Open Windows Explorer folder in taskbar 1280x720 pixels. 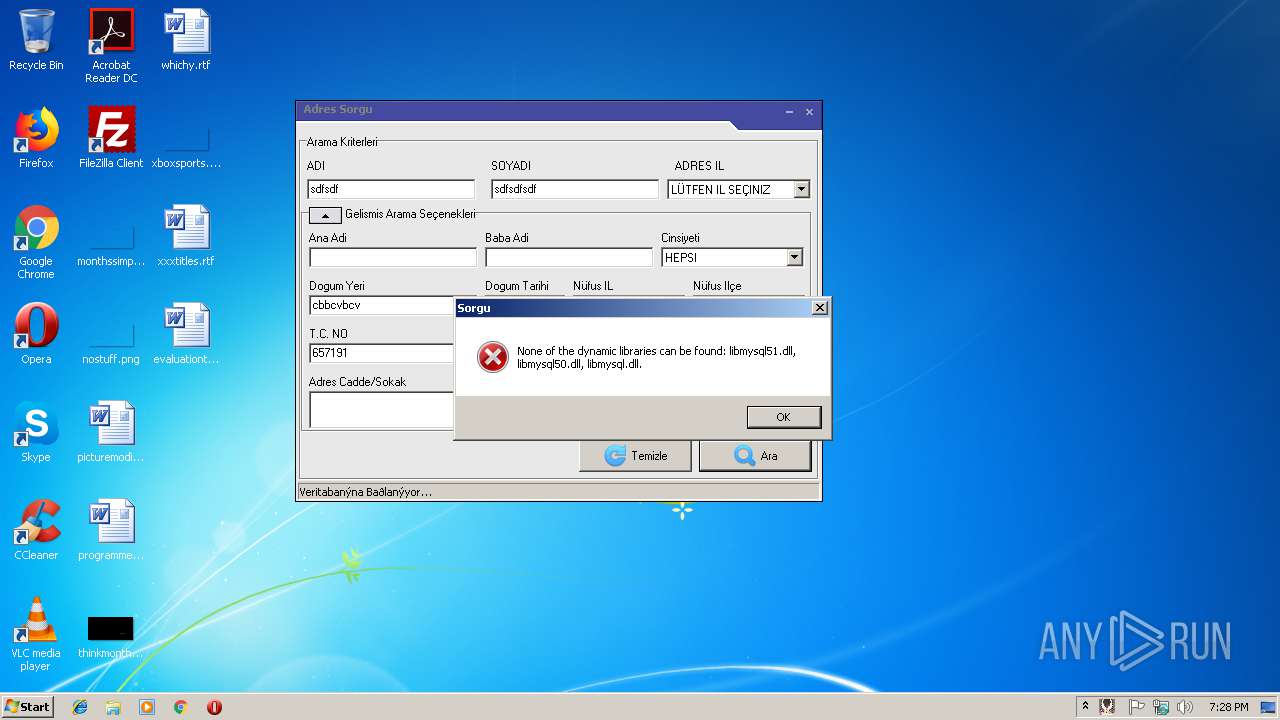(113, 707)
